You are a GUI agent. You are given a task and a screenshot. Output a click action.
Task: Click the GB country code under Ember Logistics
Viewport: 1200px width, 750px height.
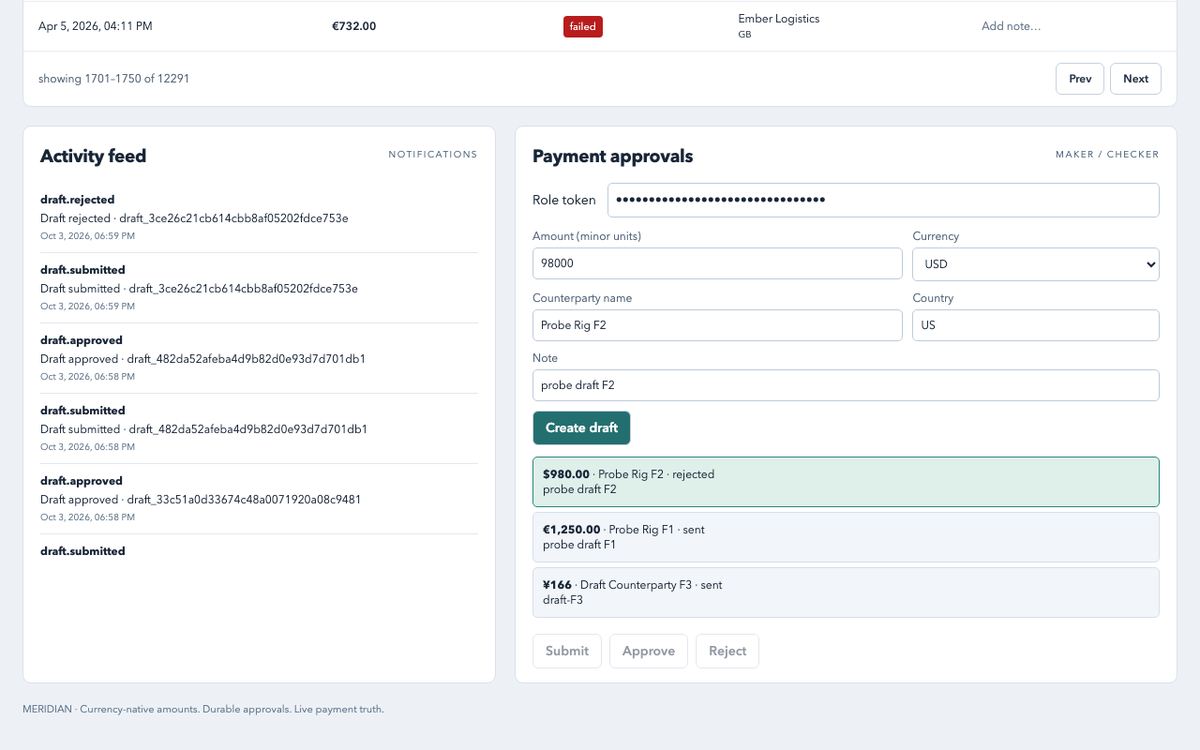click(744, 35)
